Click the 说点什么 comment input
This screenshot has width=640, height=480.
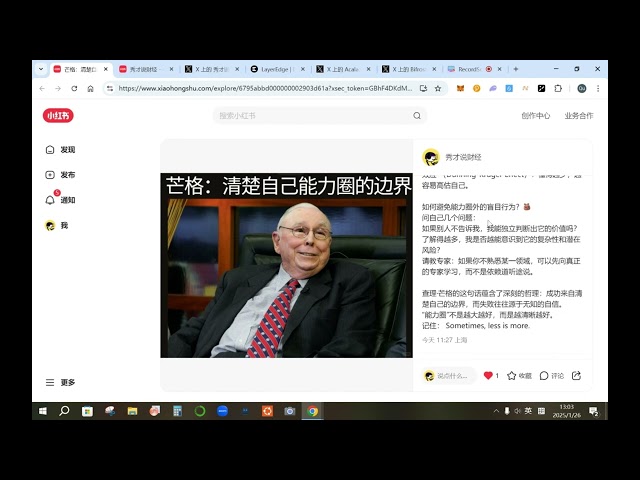[449, 376]
